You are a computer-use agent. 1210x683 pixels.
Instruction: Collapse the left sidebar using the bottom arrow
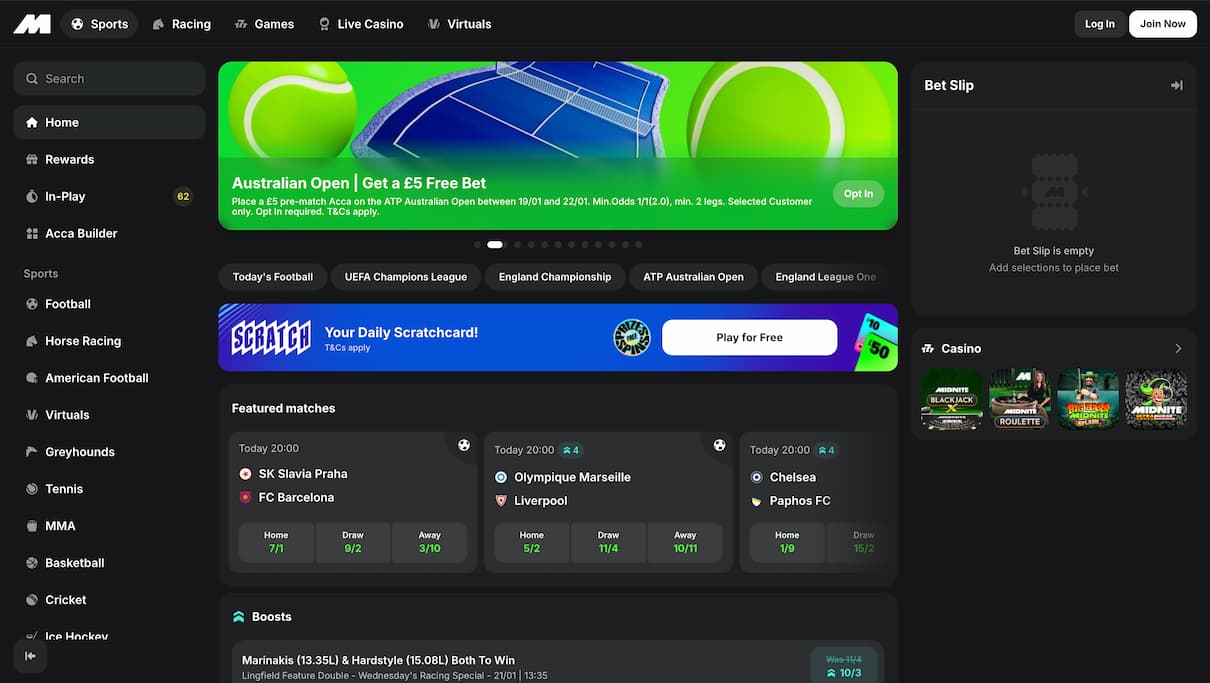[x=29, y=656]
